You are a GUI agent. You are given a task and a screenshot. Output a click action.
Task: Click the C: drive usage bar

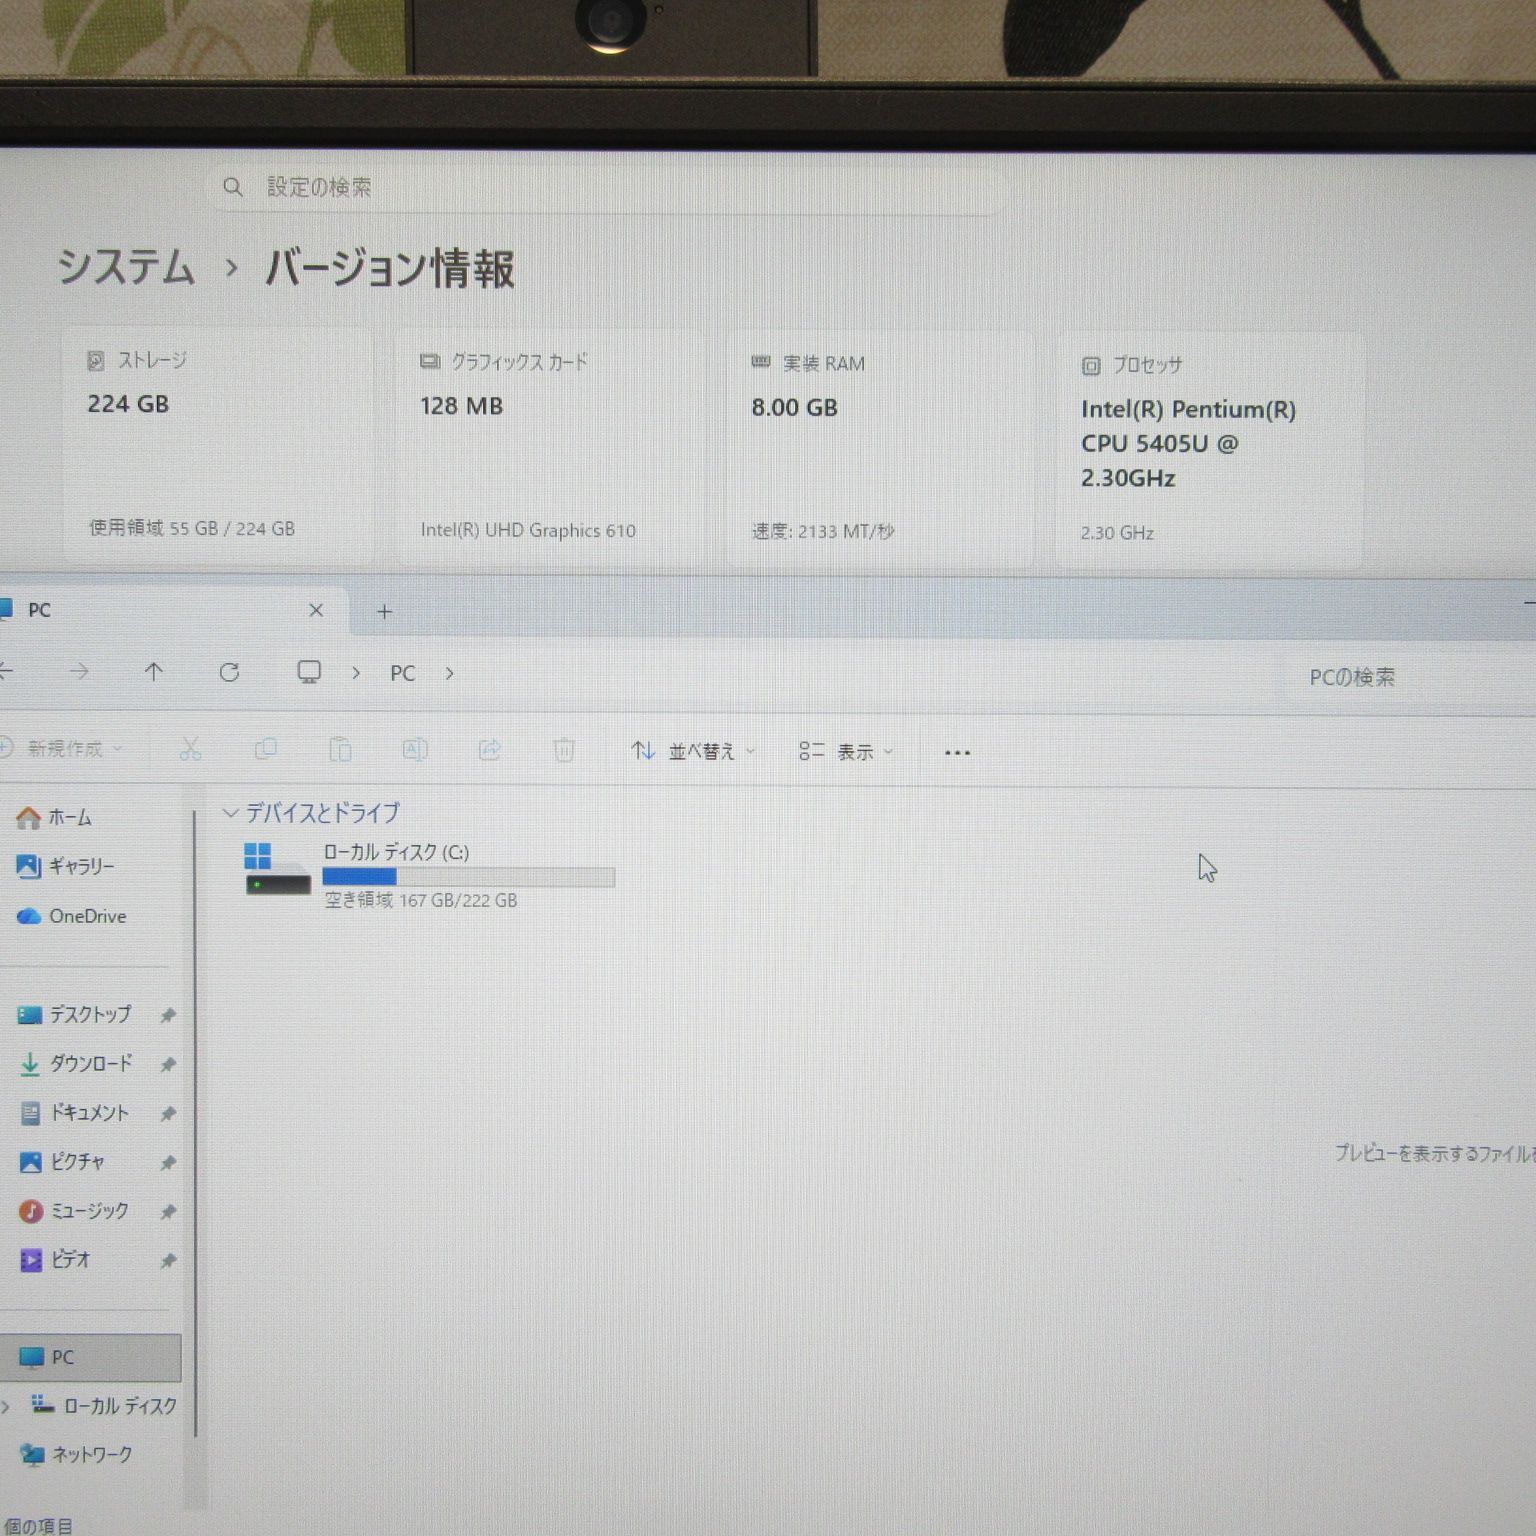[468, 877]
